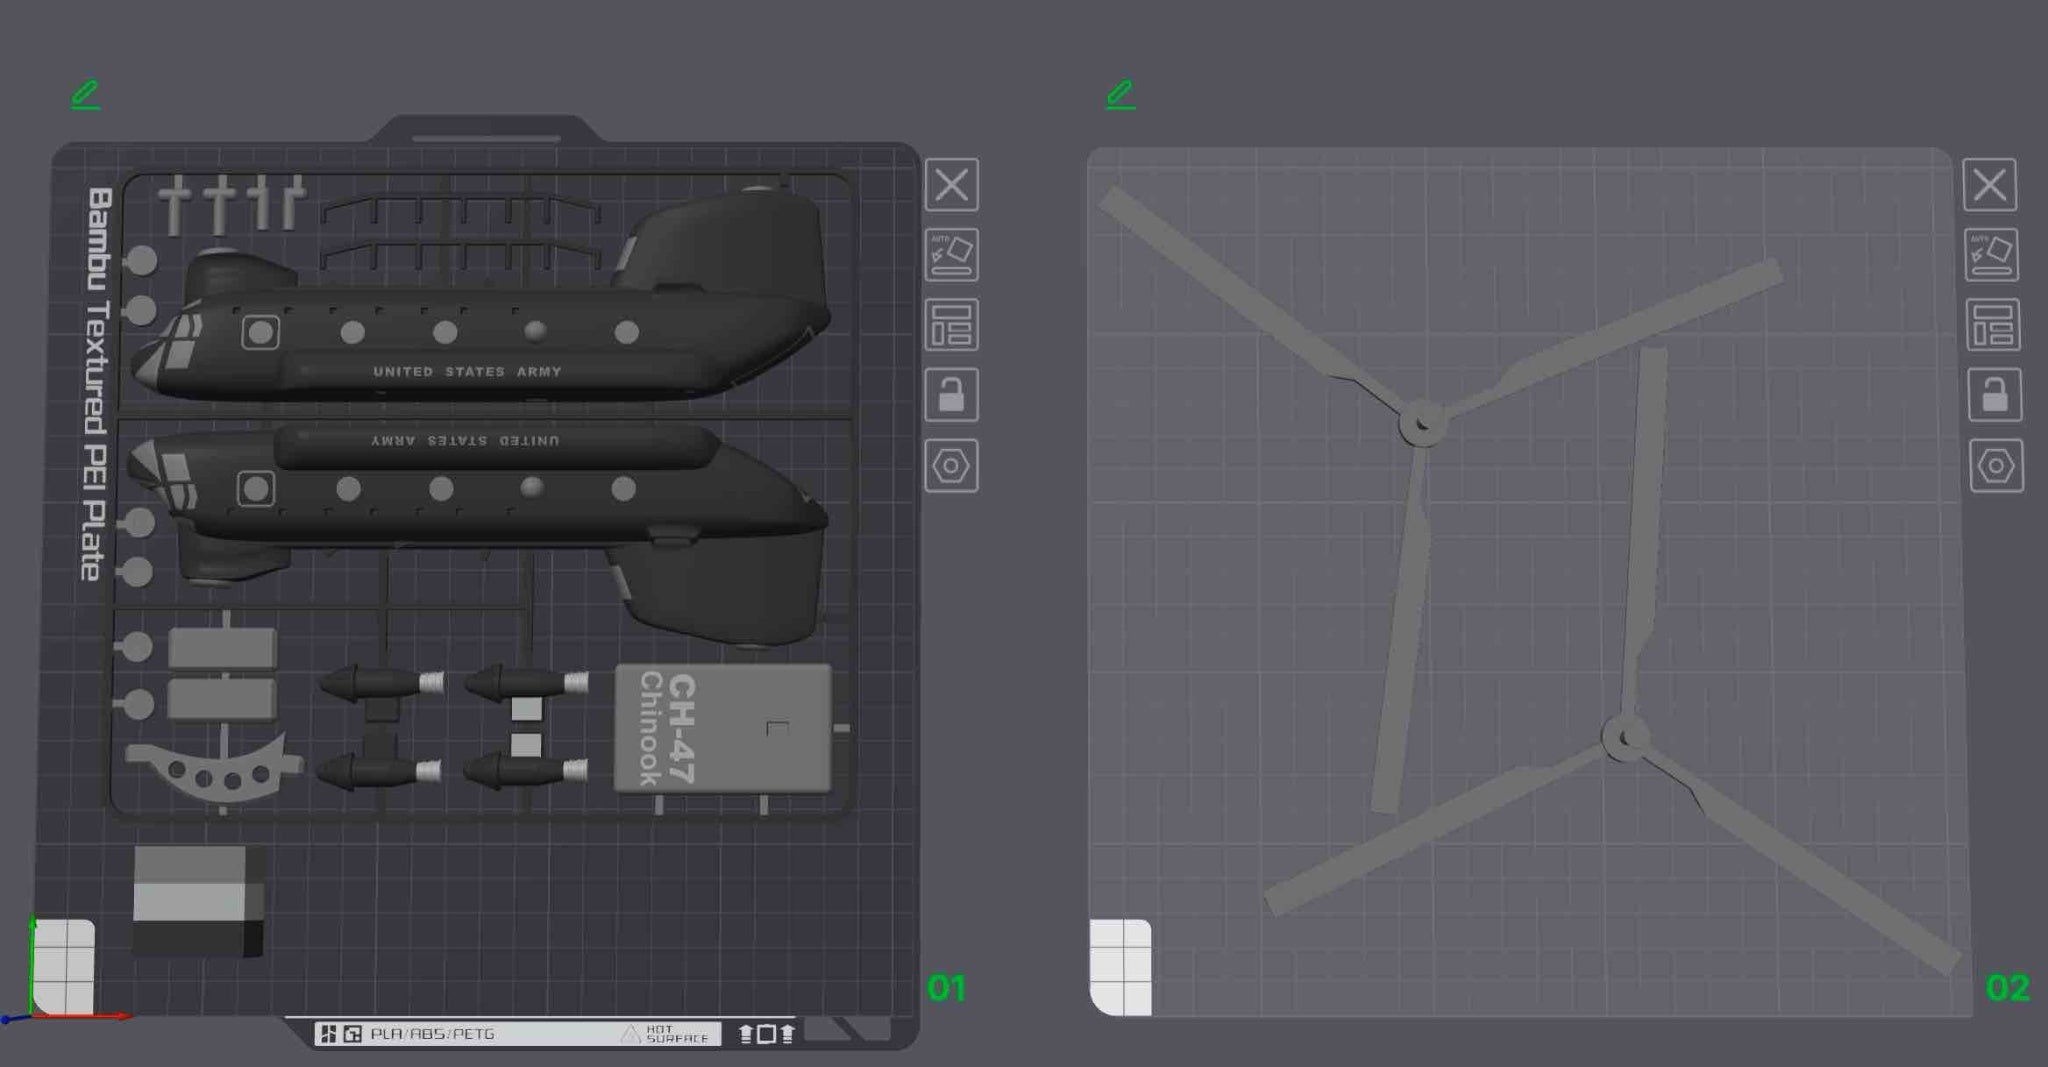
Task: Toggle the lock on plate 01
Action: pyautogui.click(x=951, y=395)
